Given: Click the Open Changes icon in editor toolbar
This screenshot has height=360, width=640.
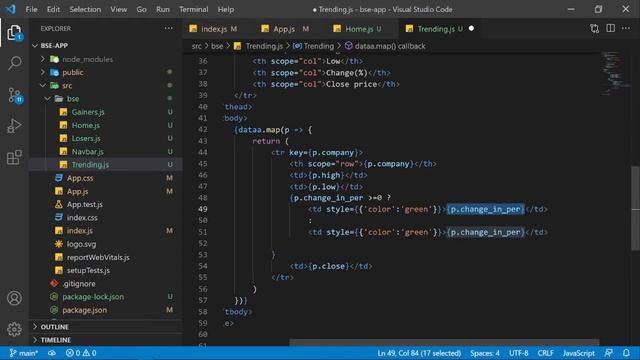Looking at the screenshot, I should coord(595,29).
